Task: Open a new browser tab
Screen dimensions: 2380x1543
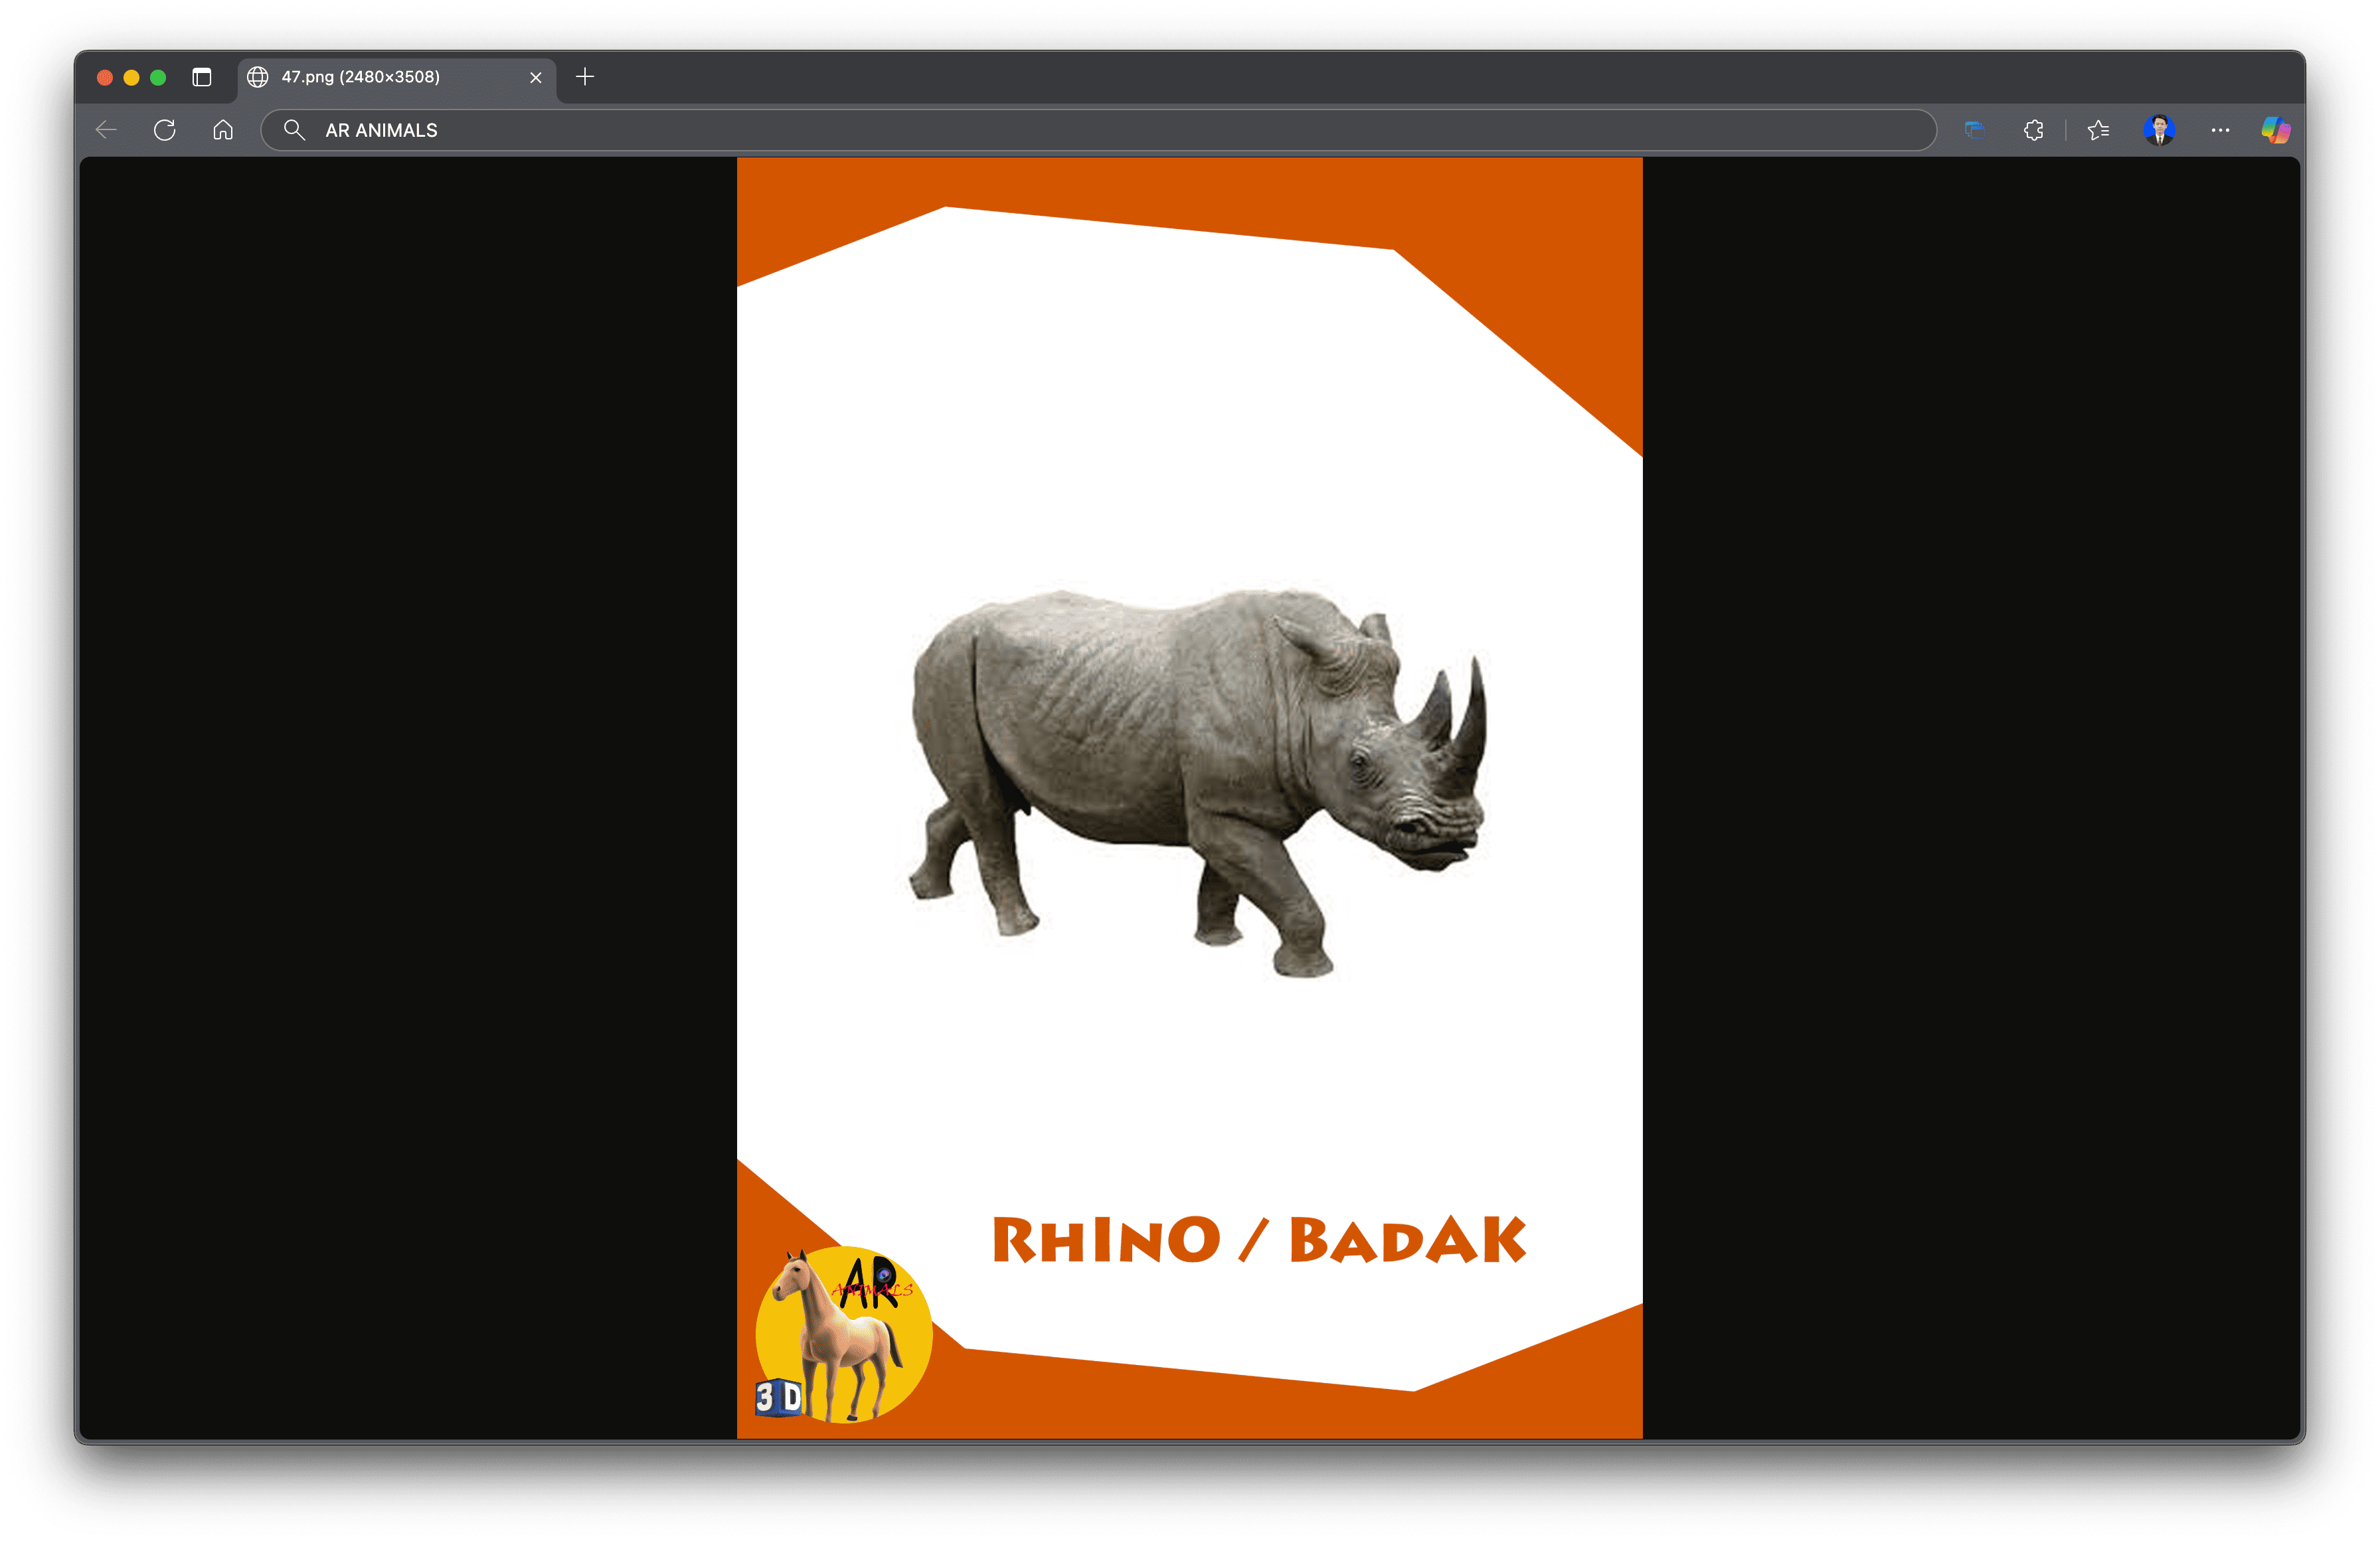Action: click(585, 77)
